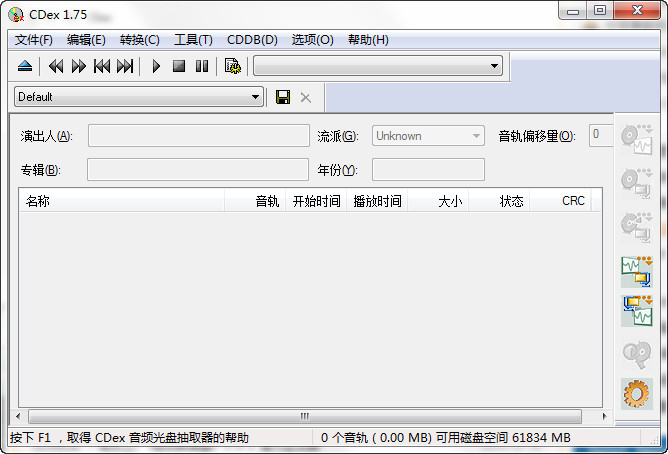Viewport: 668px width, 454px height.
Task: Save the current profile (floppy icon)
Action: 283,97
